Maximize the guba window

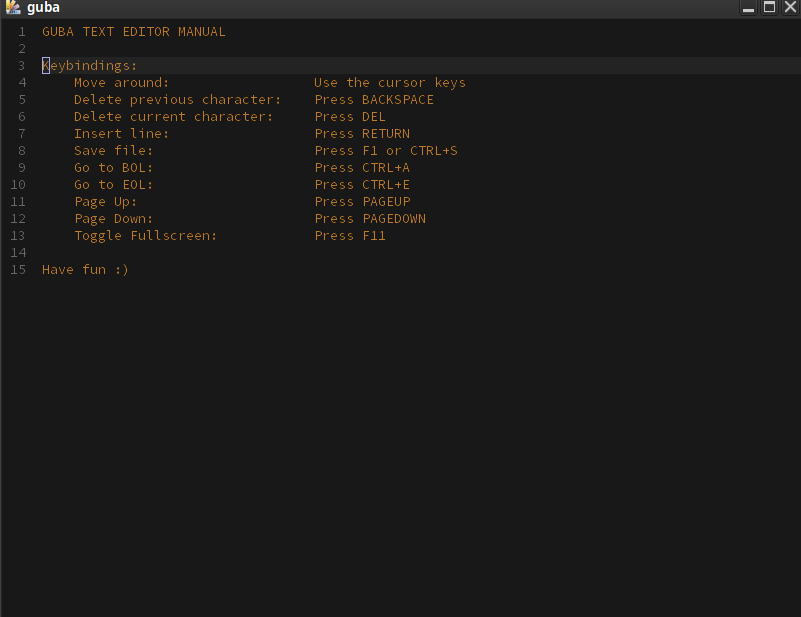point(769,7)
